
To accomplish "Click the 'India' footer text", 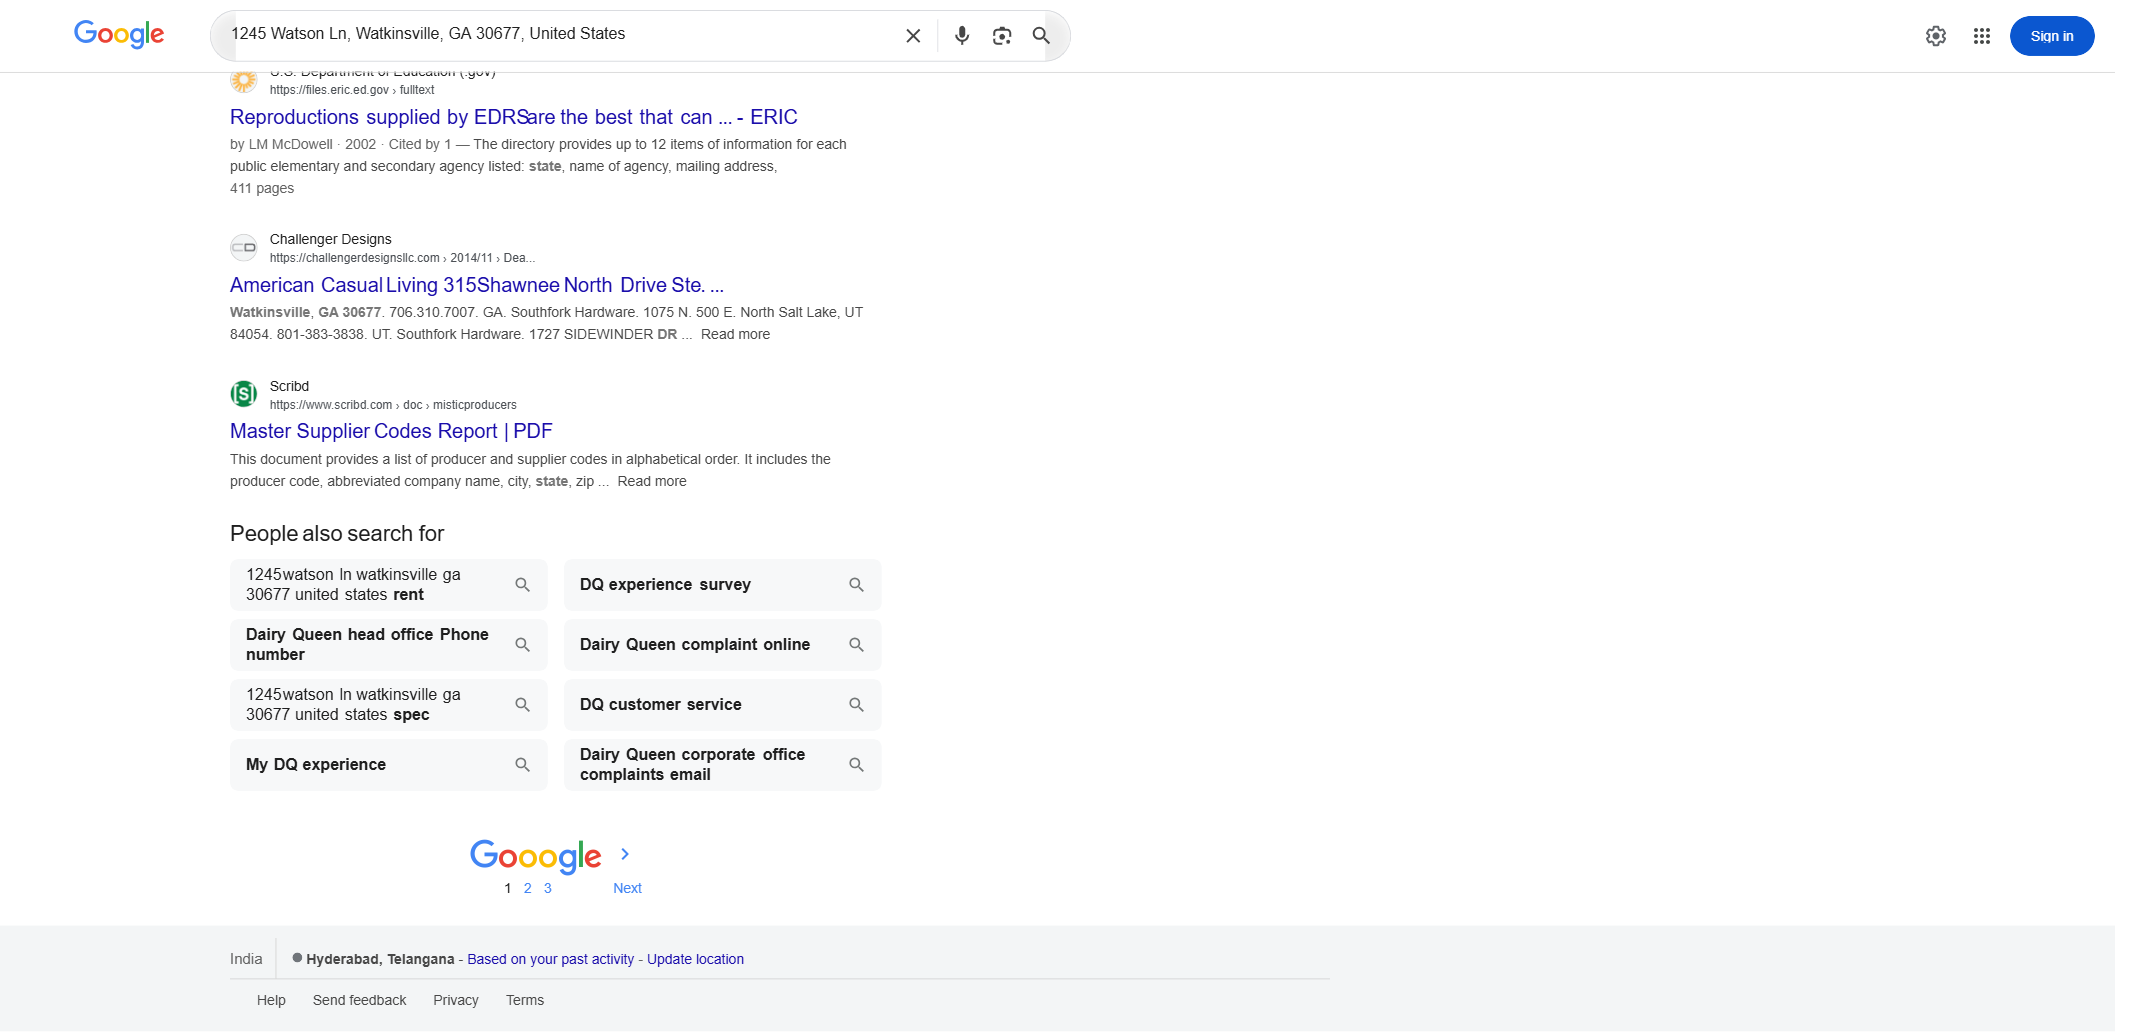I will pos(246,959).
